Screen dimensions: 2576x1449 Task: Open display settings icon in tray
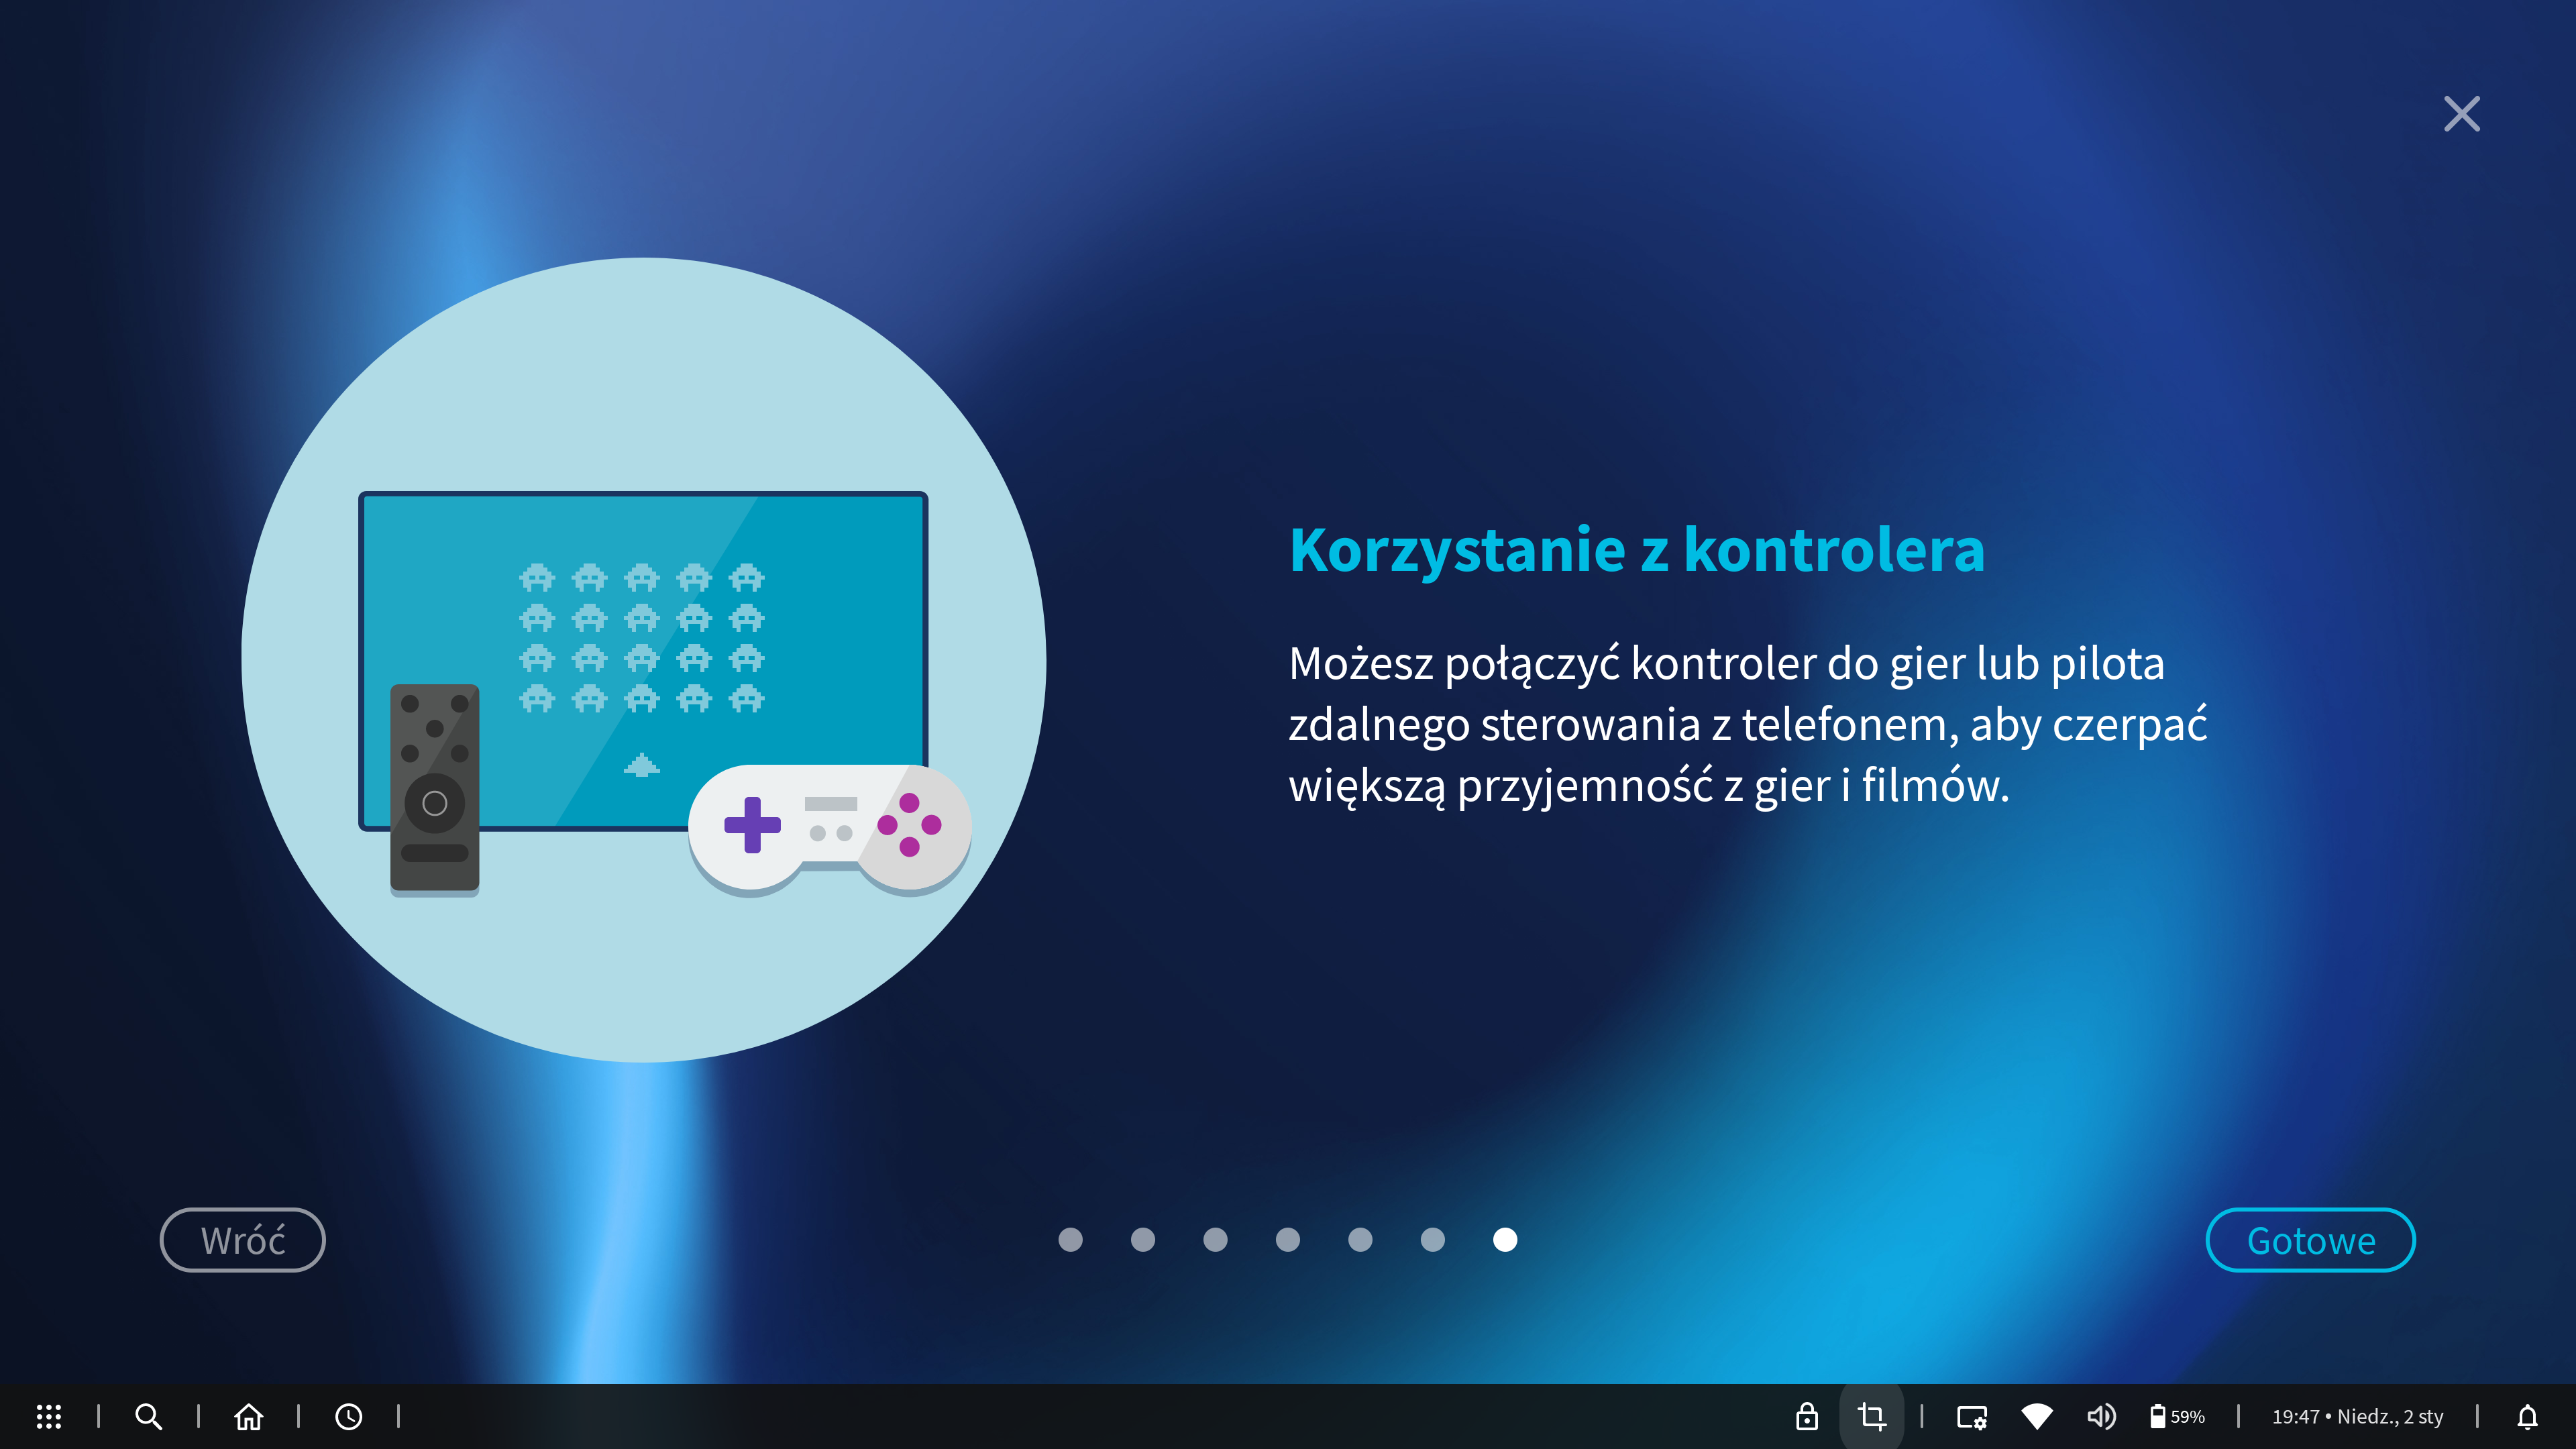1972,1417
